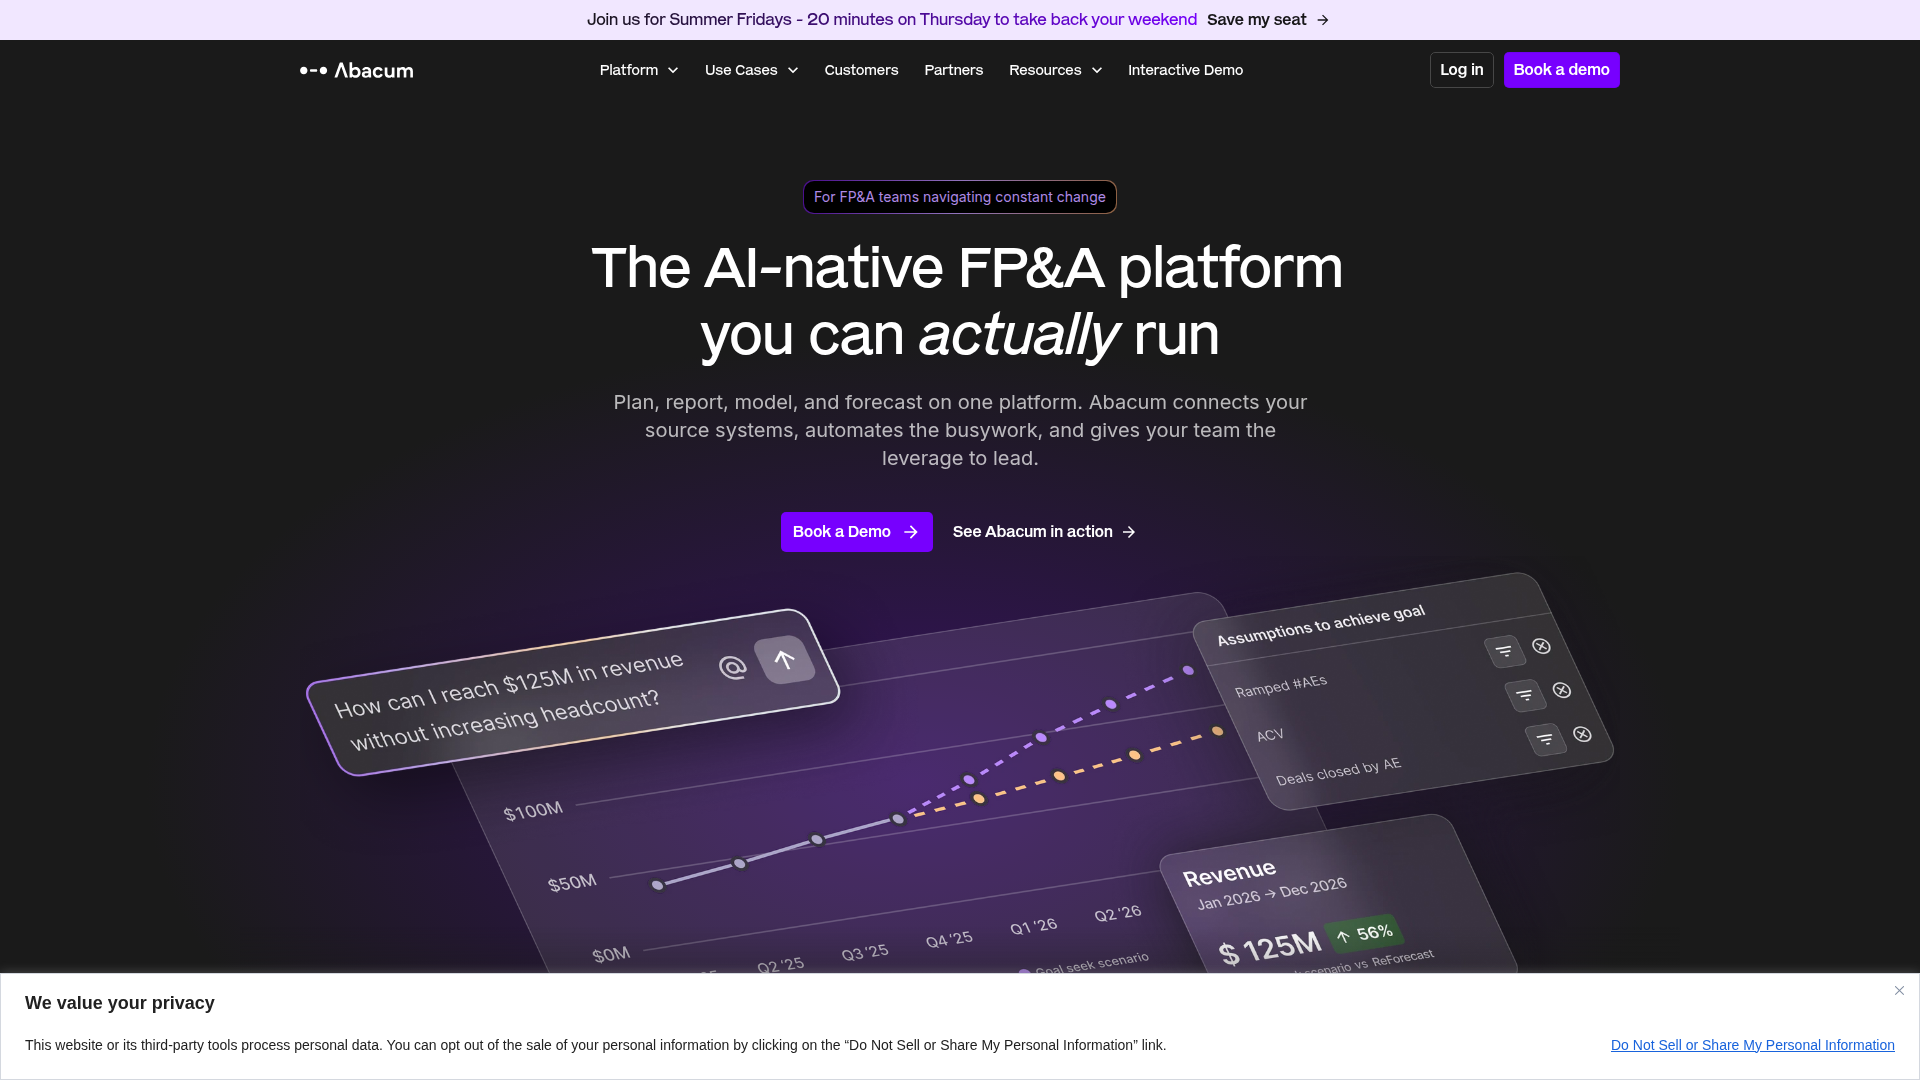The width and height of the screenshot is (1920, 1080).
Task: Click Save my seat in the top banner
Action: 1268,20
